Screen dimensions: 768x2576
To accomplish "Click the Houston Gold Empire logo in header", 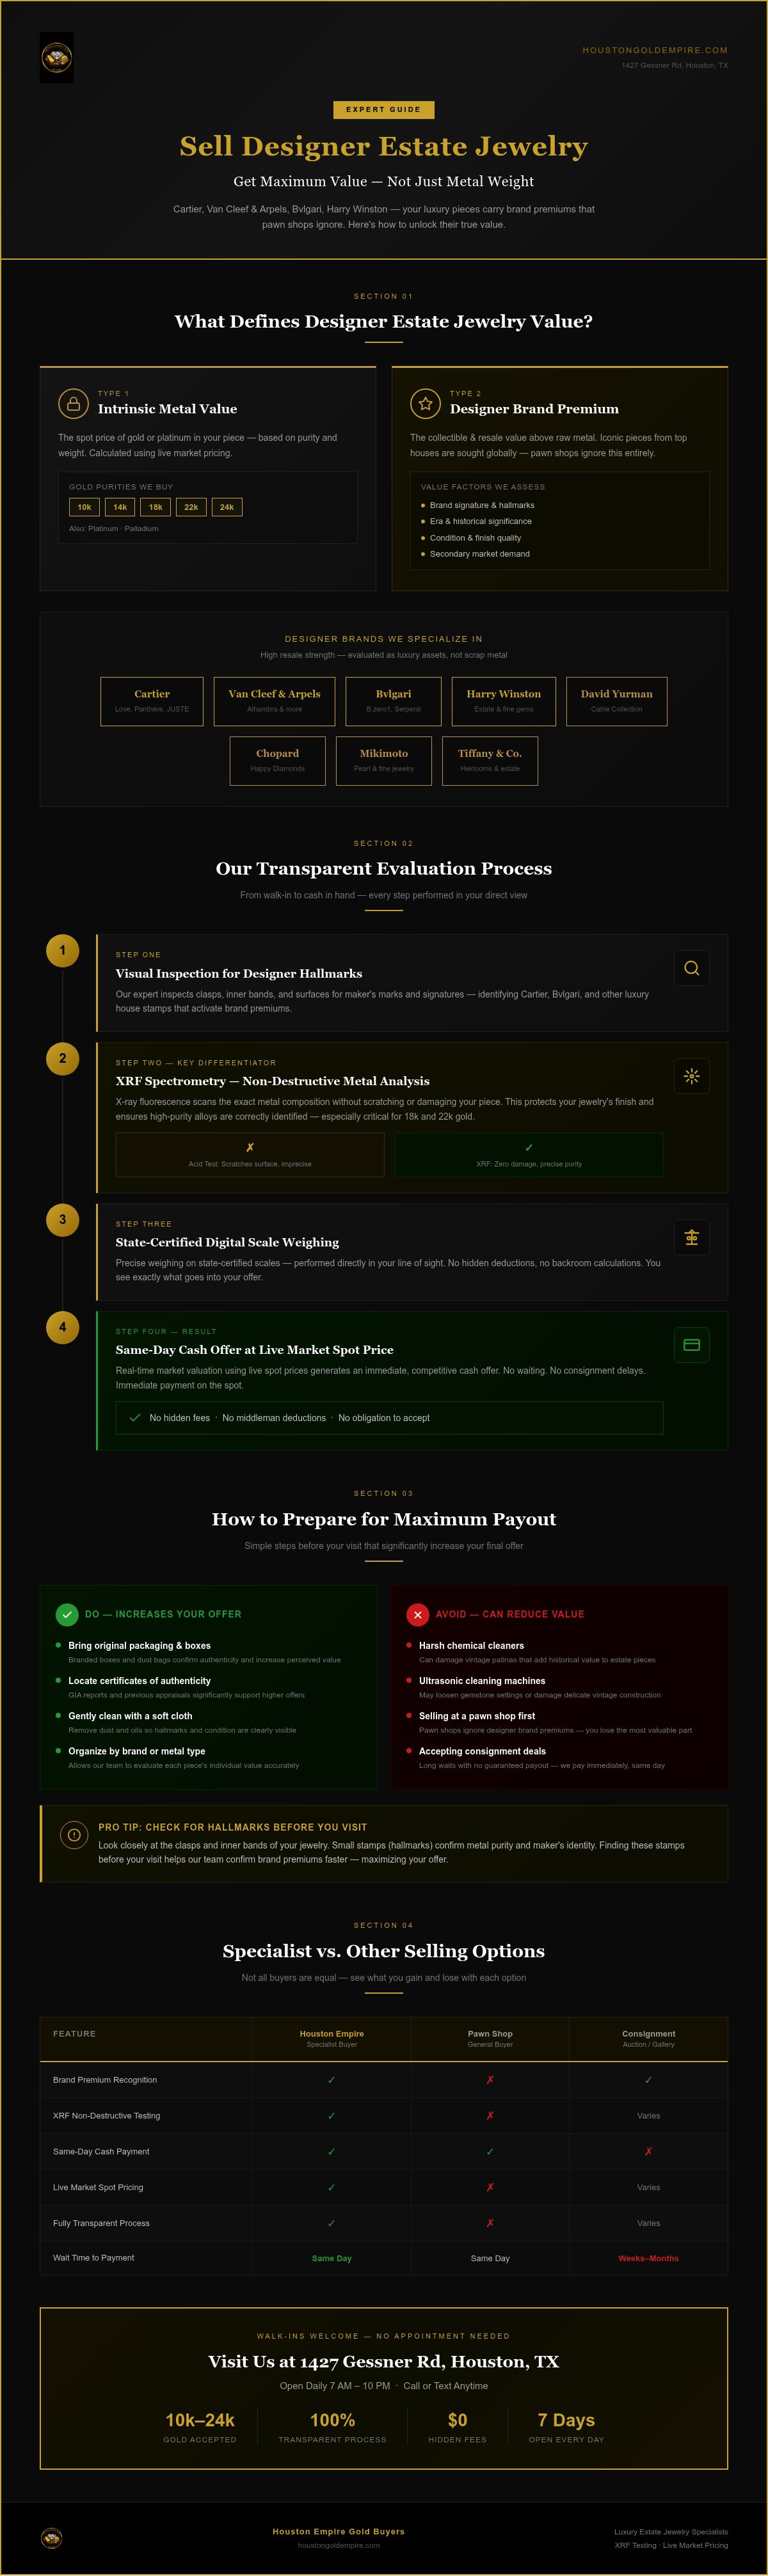I will pyautogui.click(x=56, y=57).
